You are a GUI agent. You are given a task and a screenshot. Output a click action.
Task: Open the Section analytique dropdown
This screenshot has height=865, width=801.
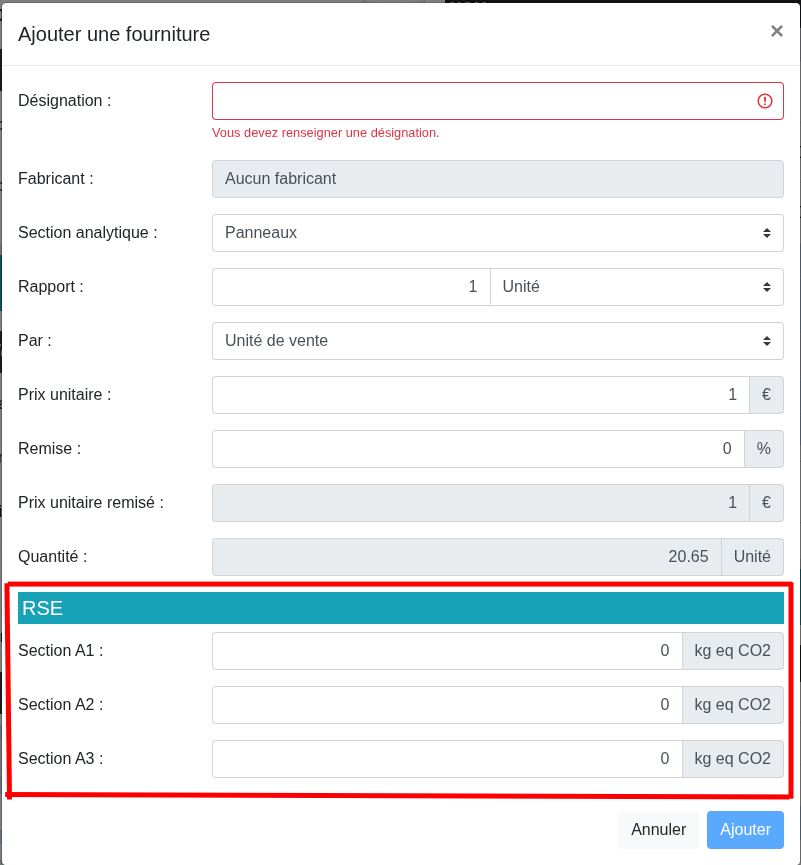[497, 233]
